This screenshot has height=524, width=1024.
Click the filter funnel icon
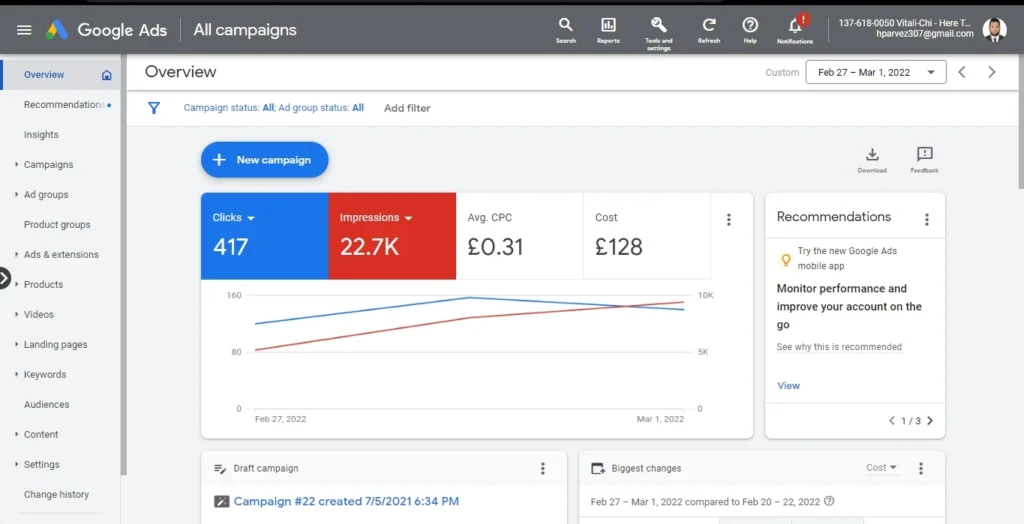click(154, 108)
